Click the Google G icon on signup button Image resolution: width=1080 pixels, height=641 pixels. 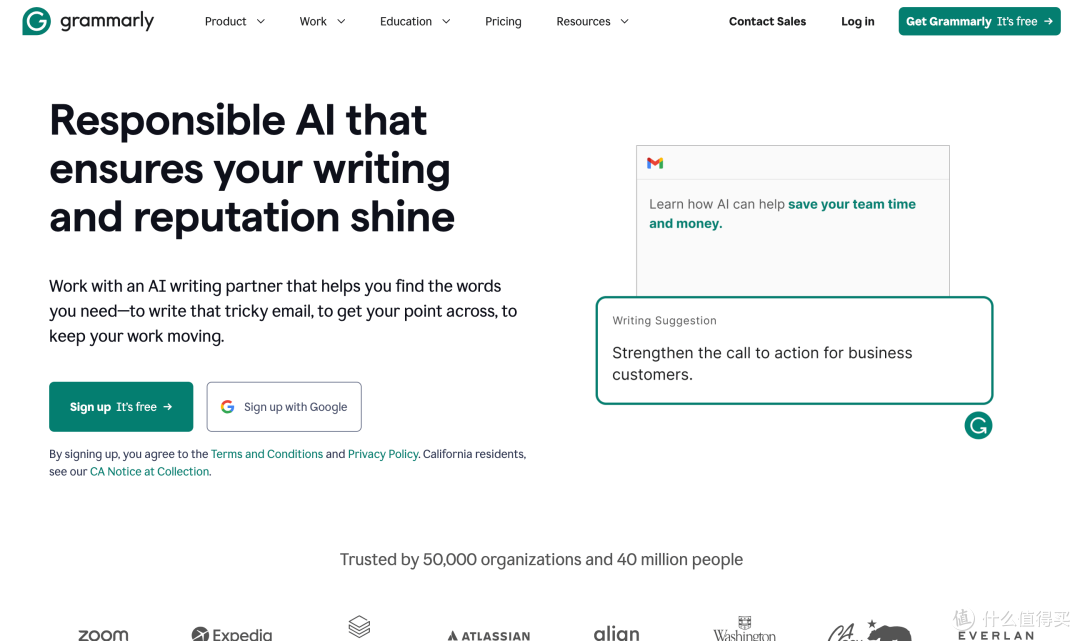[227, 407]
